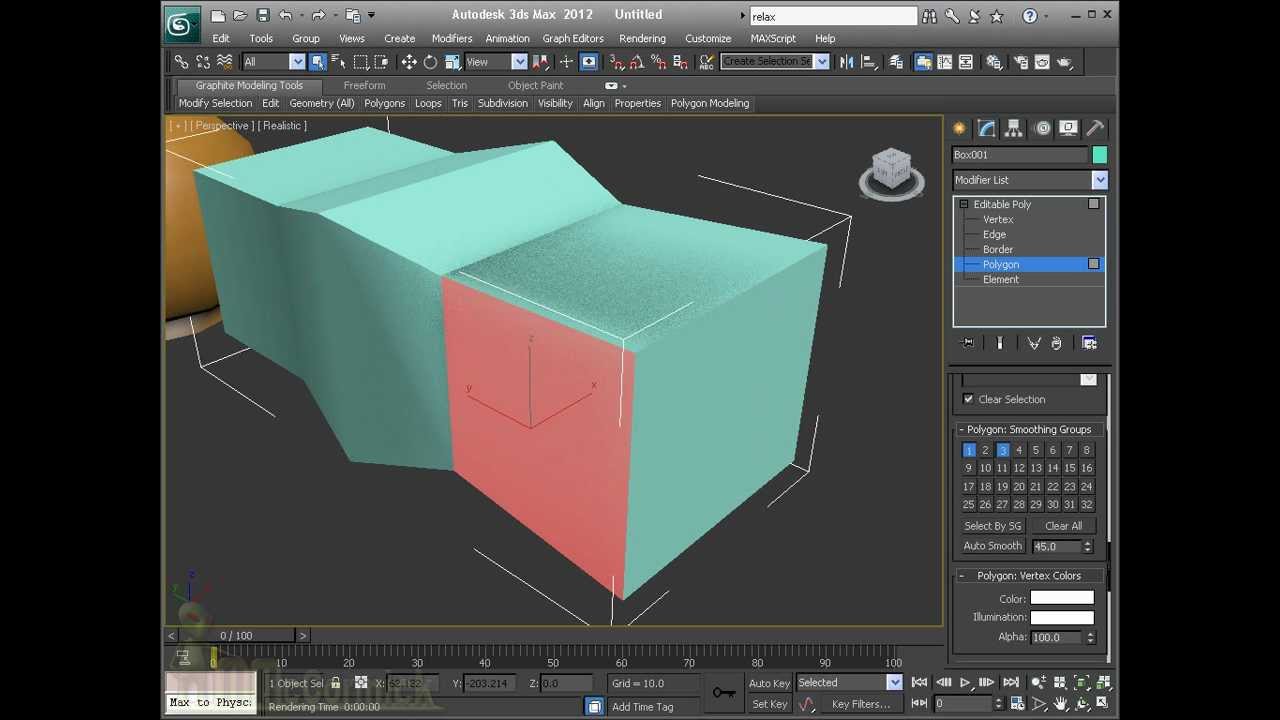
Task: Click the Auto Smooth button
Action: pos(993,546)
